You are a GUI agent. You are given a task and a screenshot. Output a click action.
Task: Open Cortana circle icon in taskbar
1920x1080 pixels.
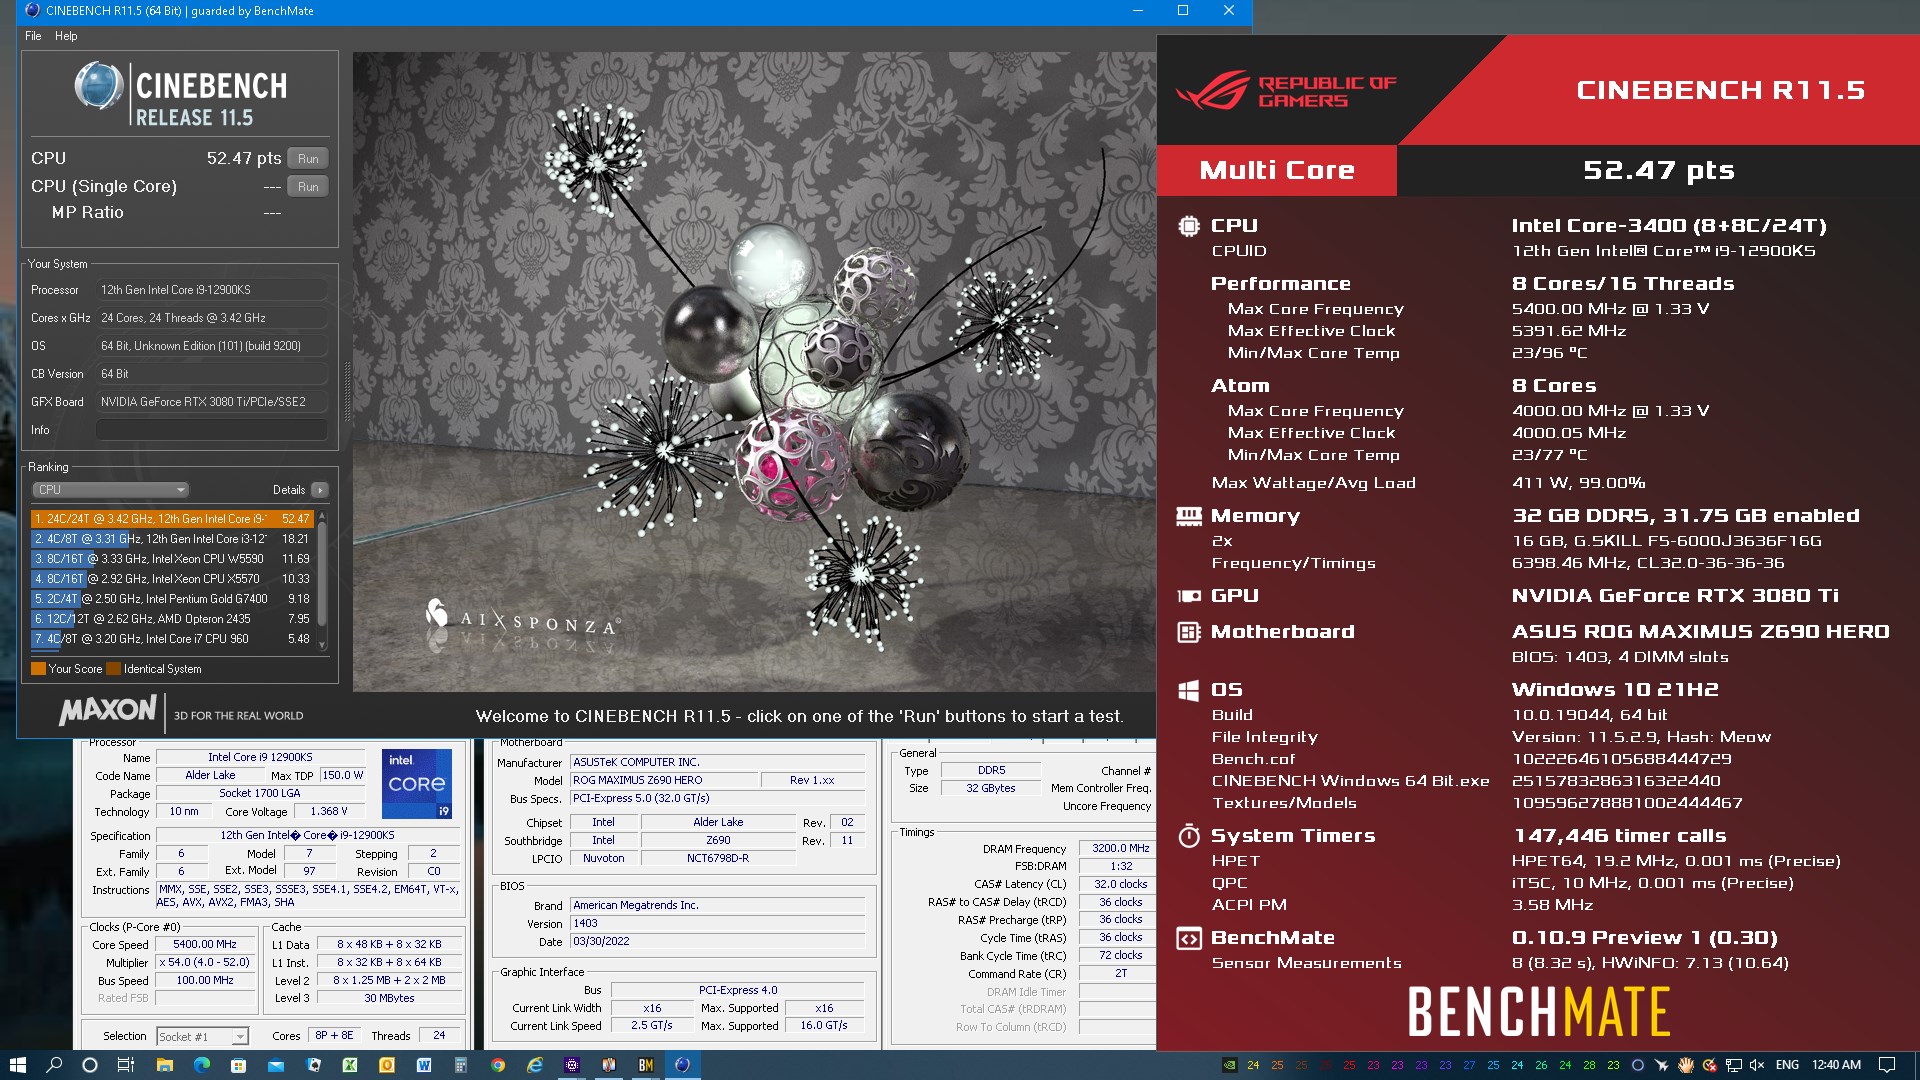coord(90,1065)
